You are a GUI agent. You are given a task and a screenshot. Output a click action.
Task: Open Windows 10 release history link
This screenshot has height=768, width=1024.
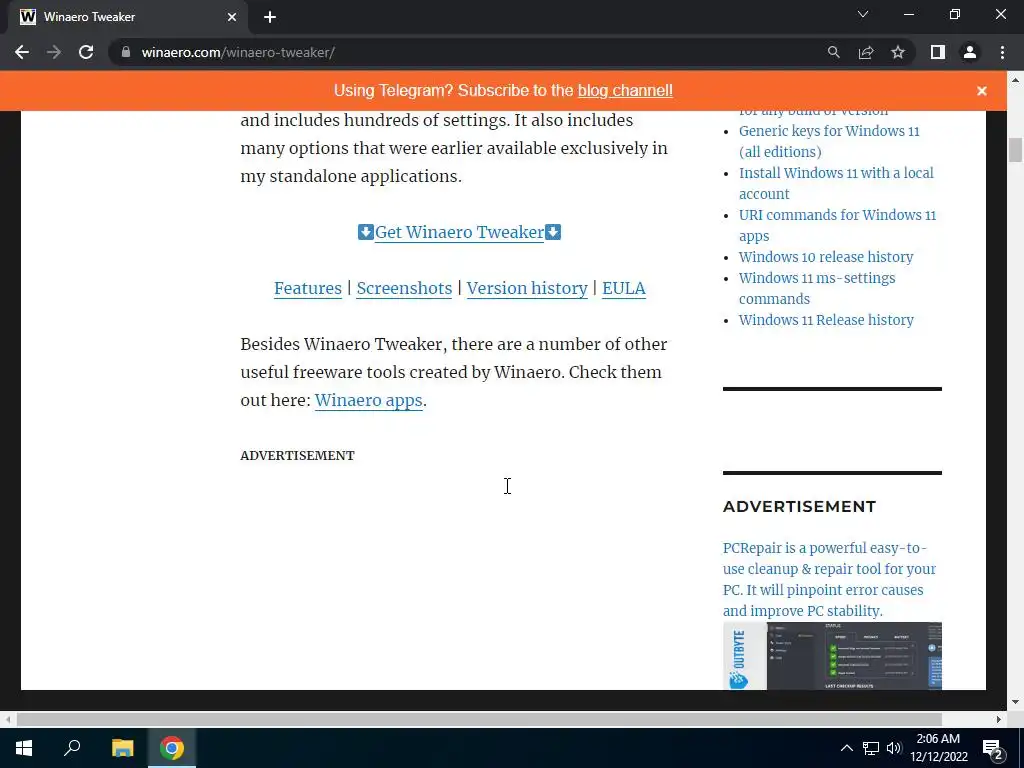(x=826, y=257)
